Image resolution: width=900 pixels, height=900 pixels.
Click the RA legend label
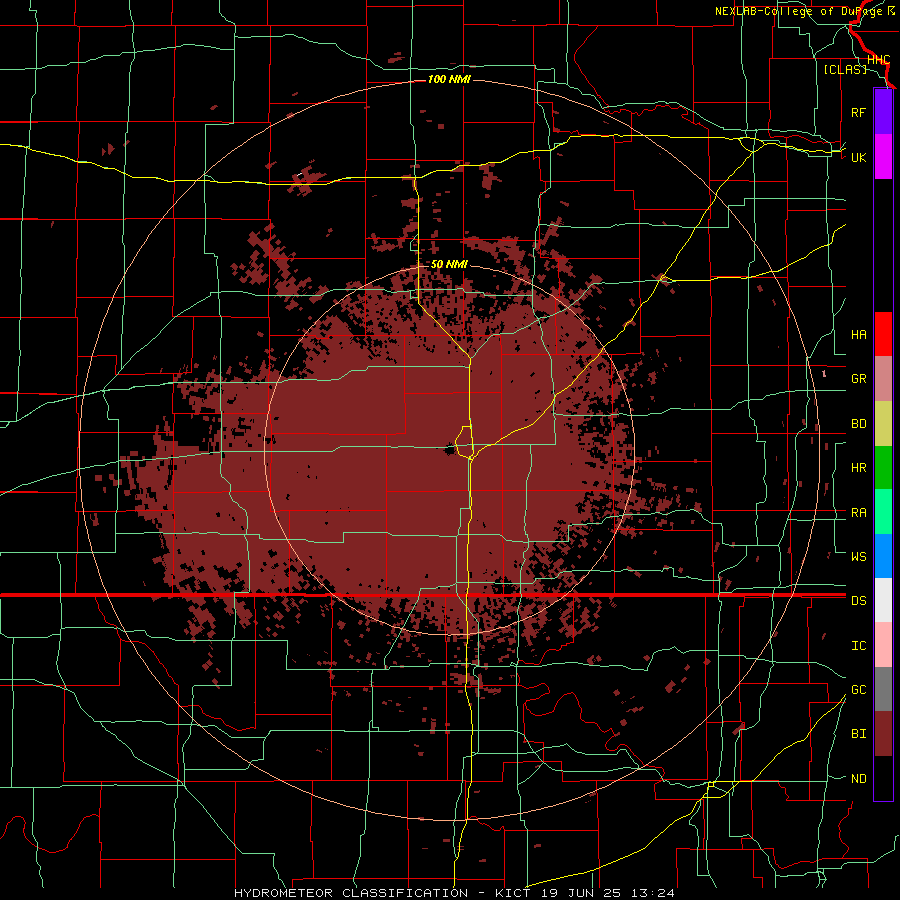pyautogui.click(x=858, y=513)
